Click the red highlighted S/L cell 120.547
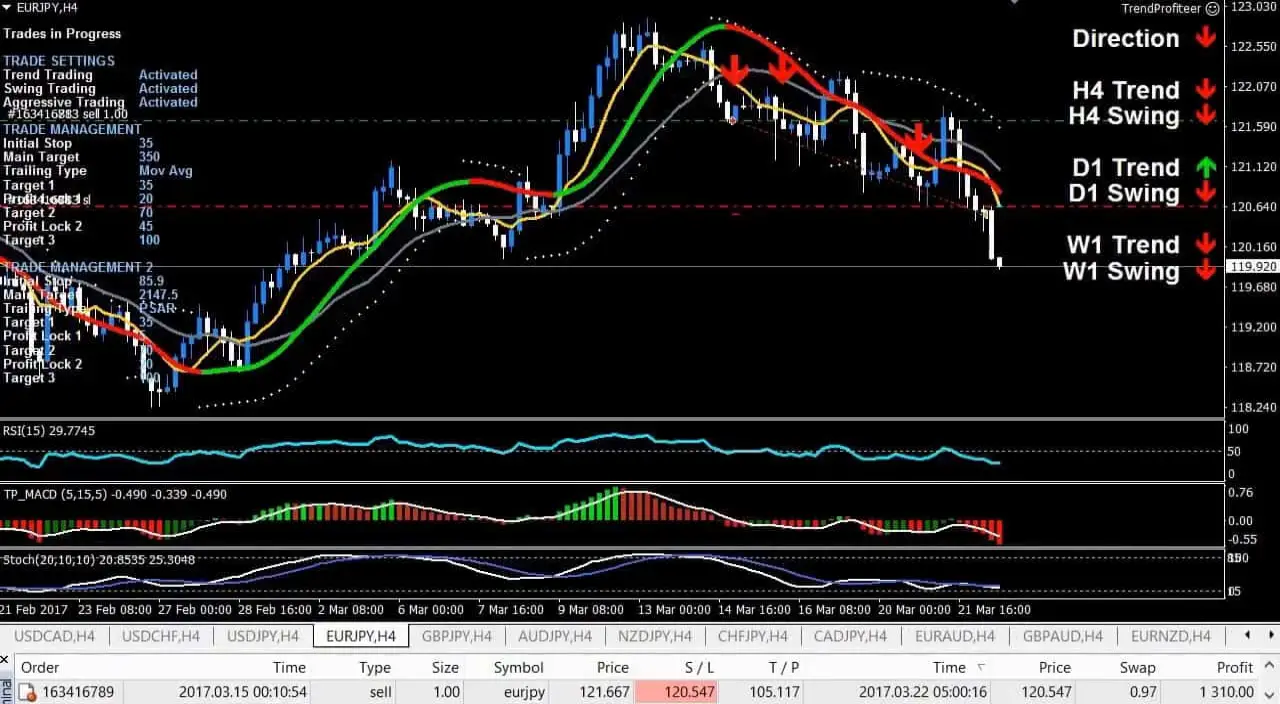 [x=676, y=691]
